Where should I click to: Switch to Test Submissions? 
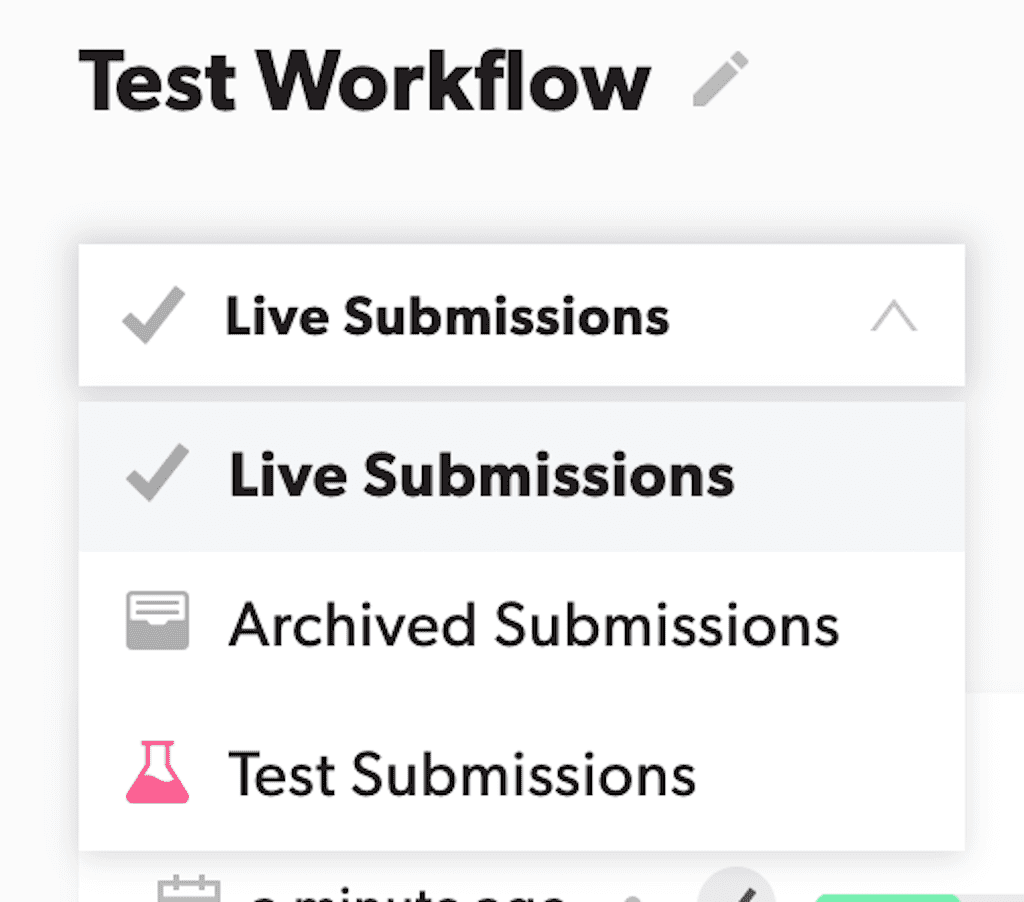[x=461, y=774]
